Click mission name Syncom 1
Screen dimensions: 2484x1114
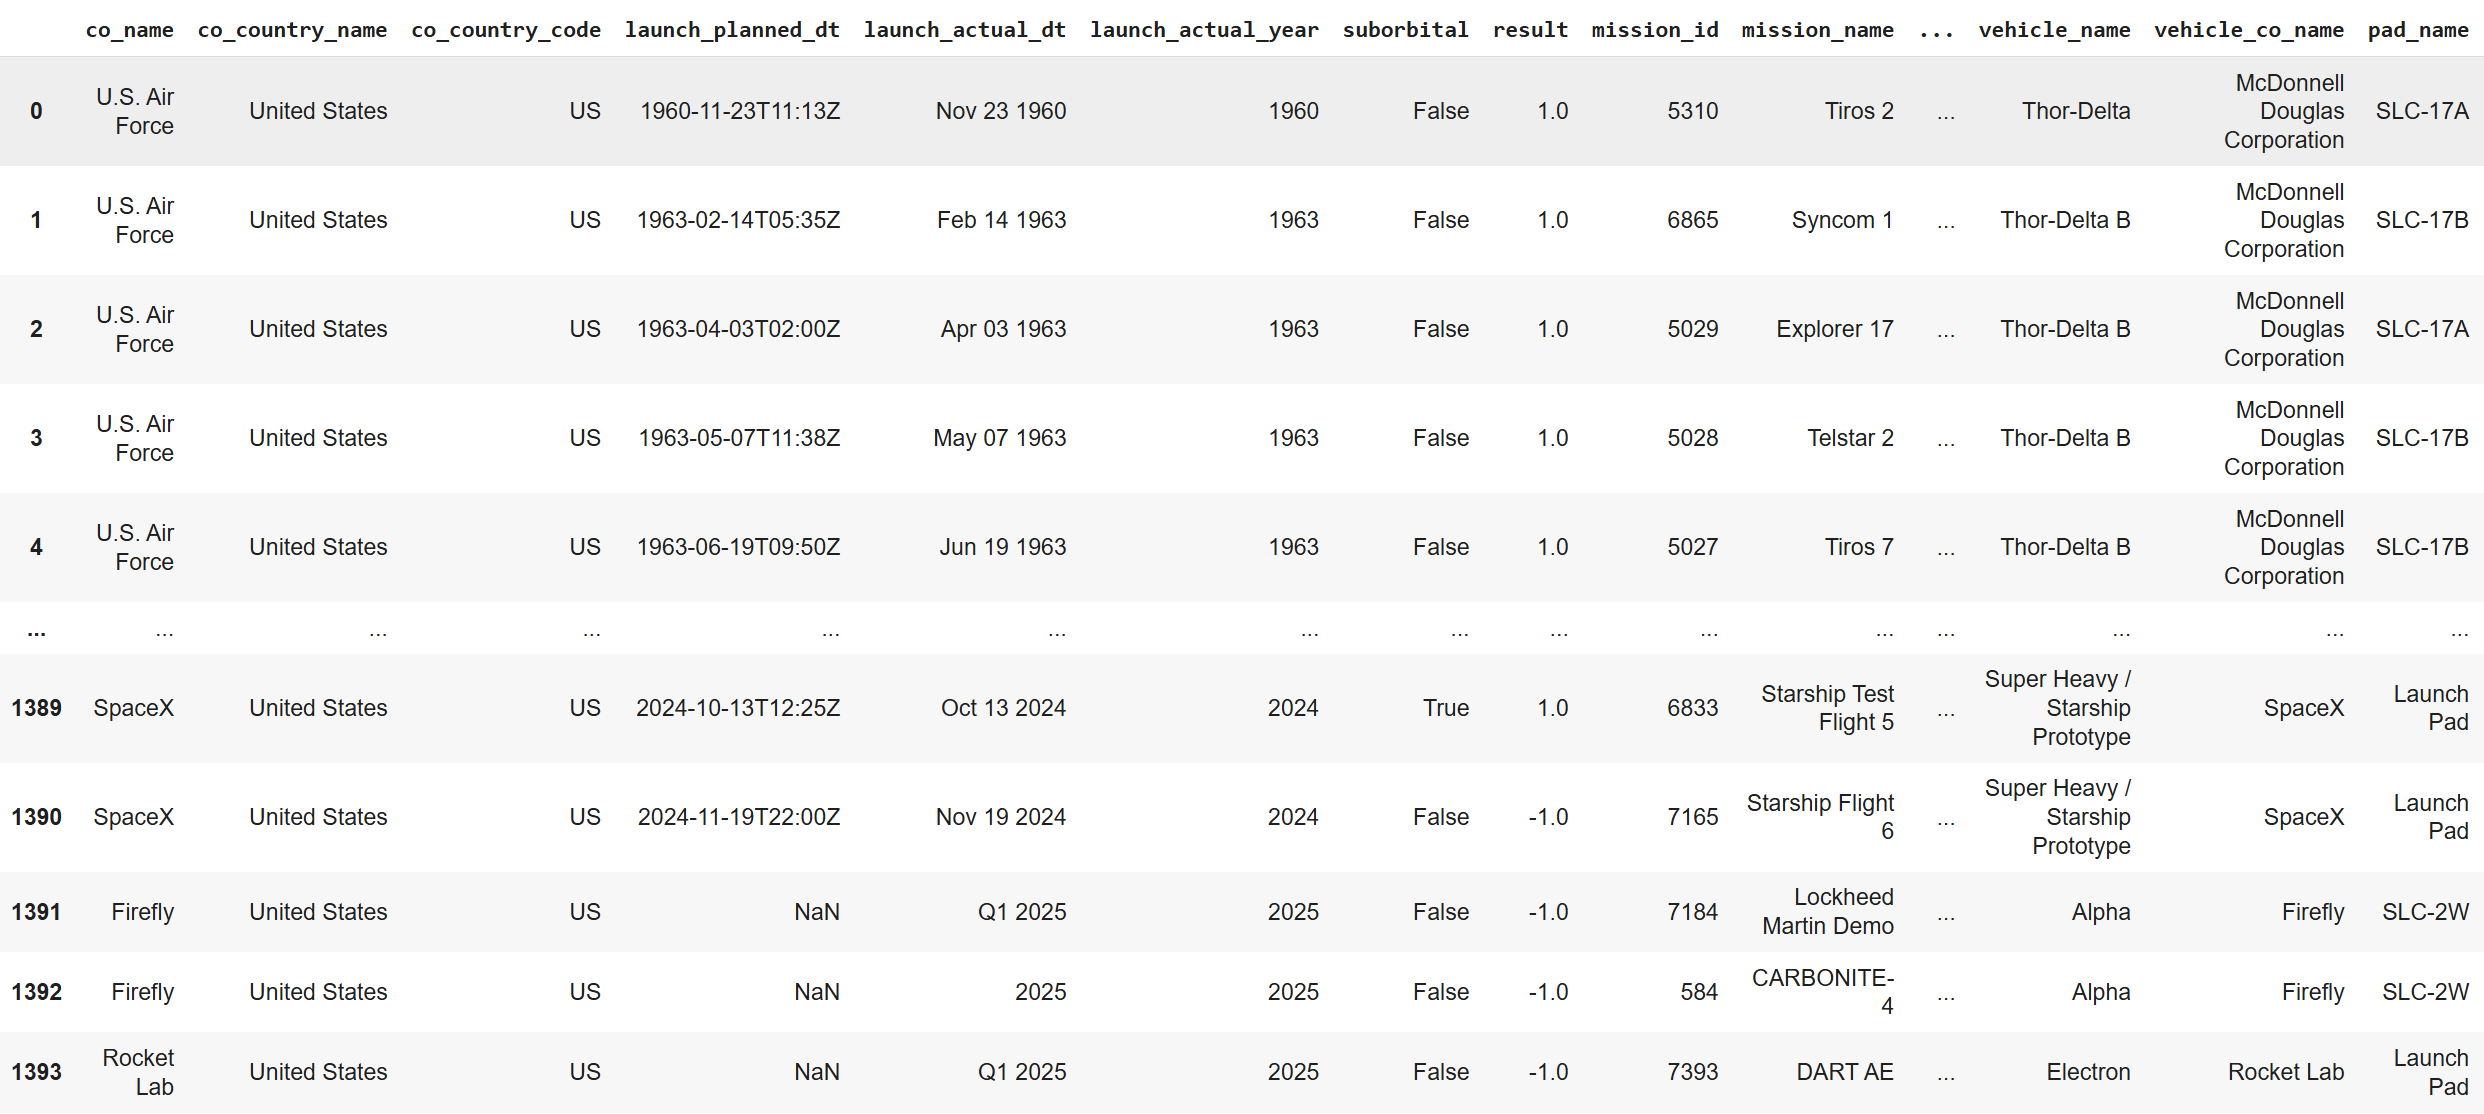point(1842,220)
